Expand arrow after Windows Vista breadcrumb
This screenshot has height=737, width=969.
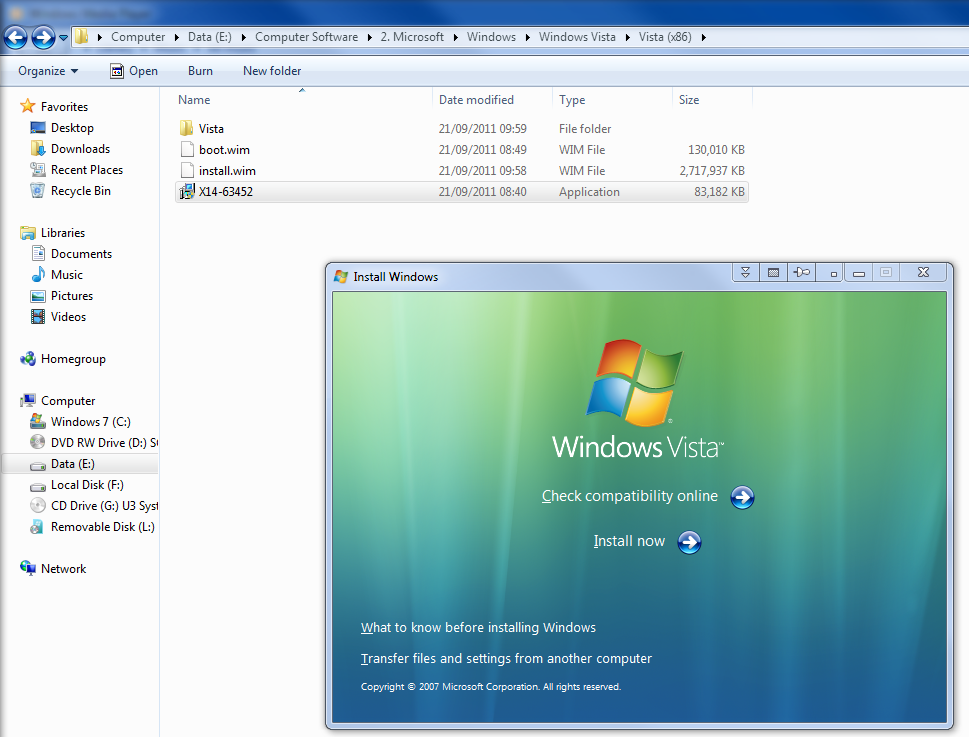pyautogui.click(x=627, y=38)
